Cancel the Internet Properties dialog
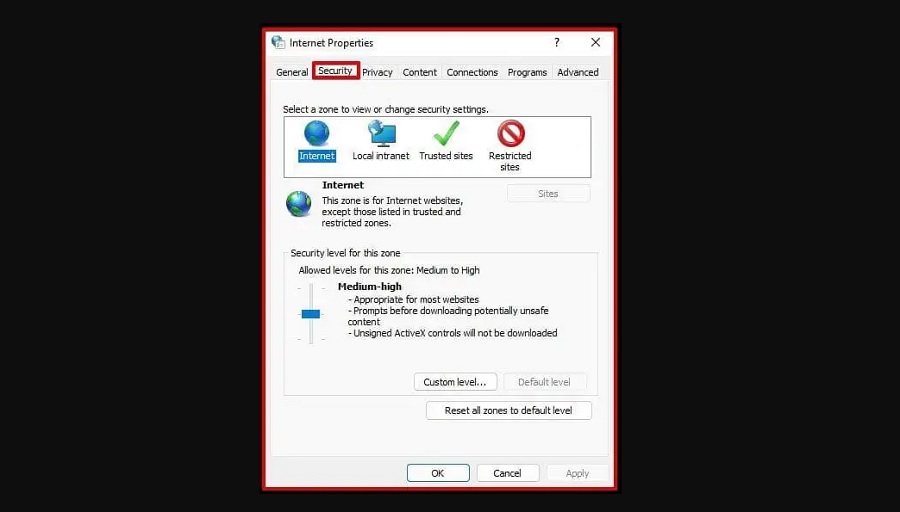This screenshot has width=900, height=512. (507, 473)
